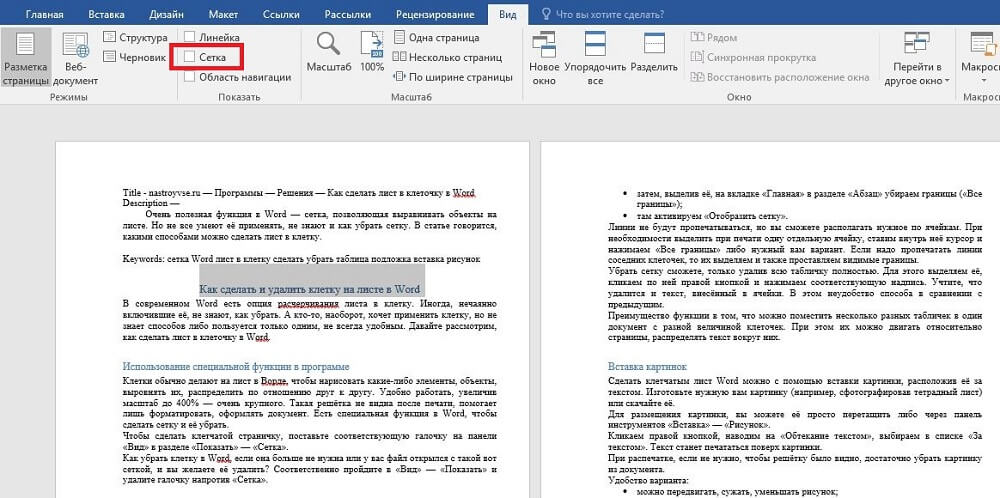Enable the Линейка checkbox
Viewport: 1000px width, 498px height.
[x=190, y=37]
